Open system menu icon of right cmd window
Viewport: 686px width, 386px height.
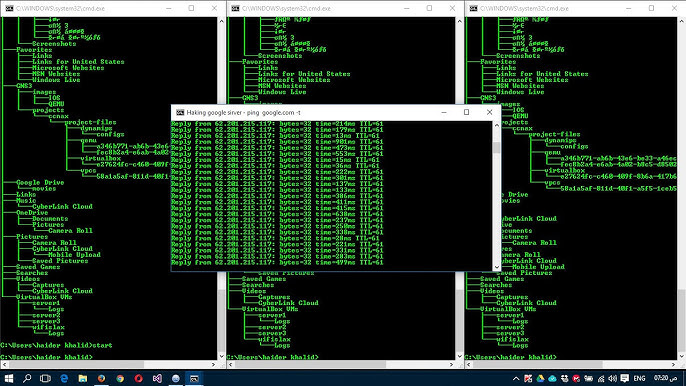click(x=473, y=8)
